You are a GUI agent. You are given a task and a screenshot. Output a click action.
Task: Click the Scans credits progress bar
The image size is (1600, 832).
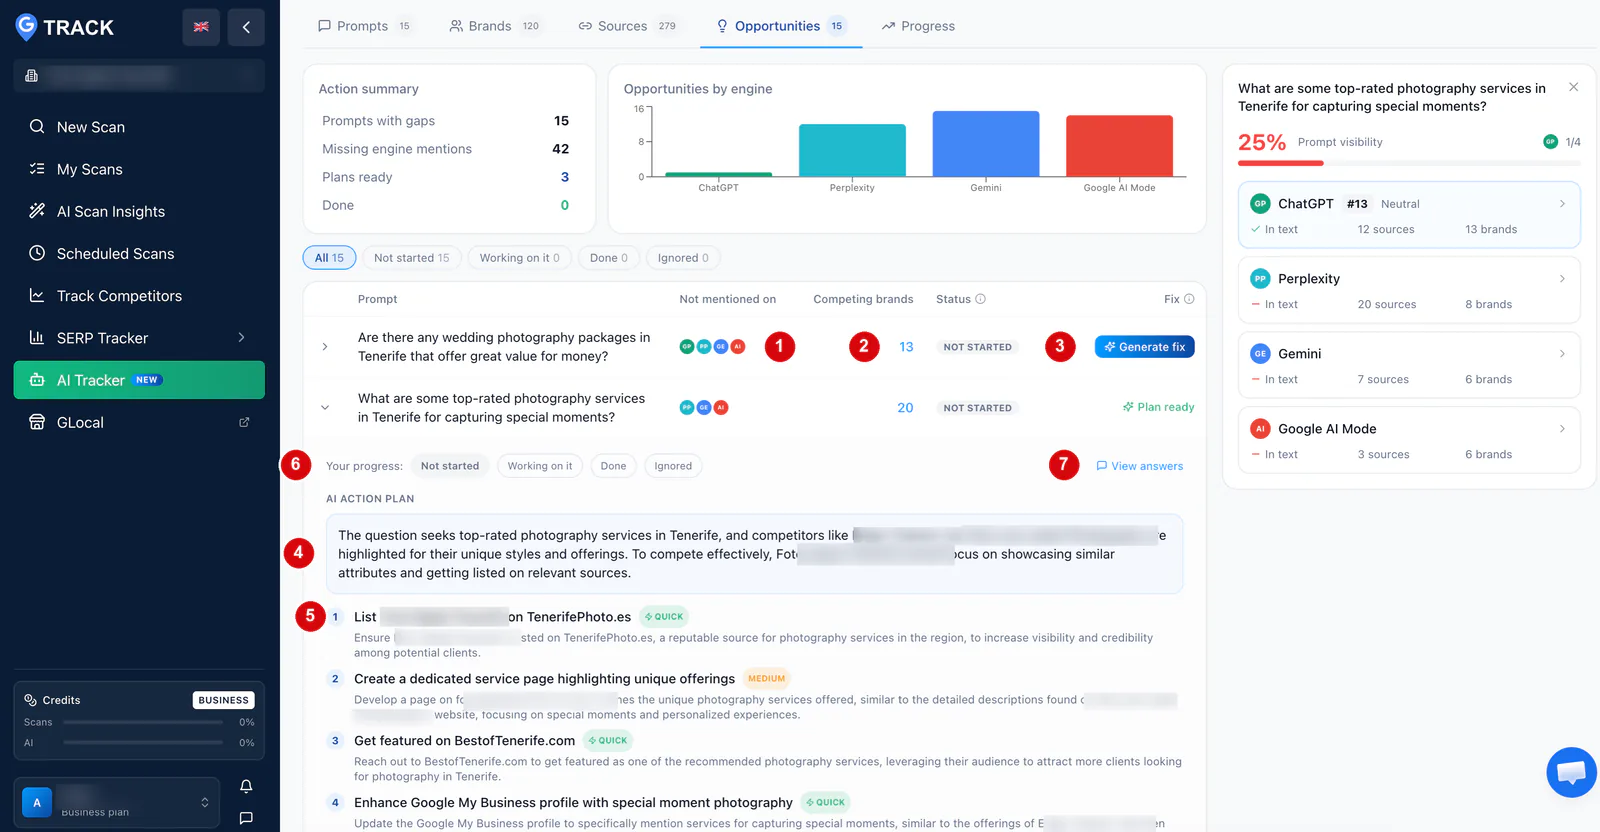143,722
